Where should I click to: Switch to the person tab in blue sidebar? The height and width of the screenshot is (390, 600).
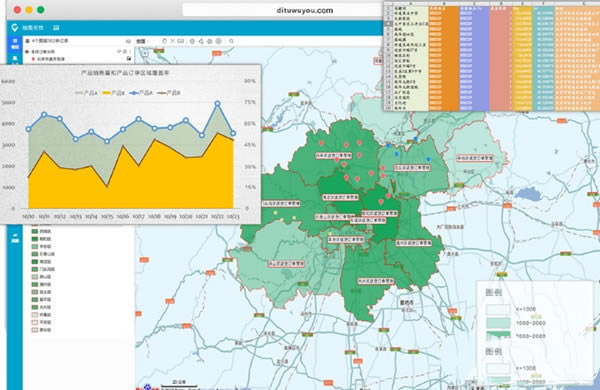(x=15, y=59)
